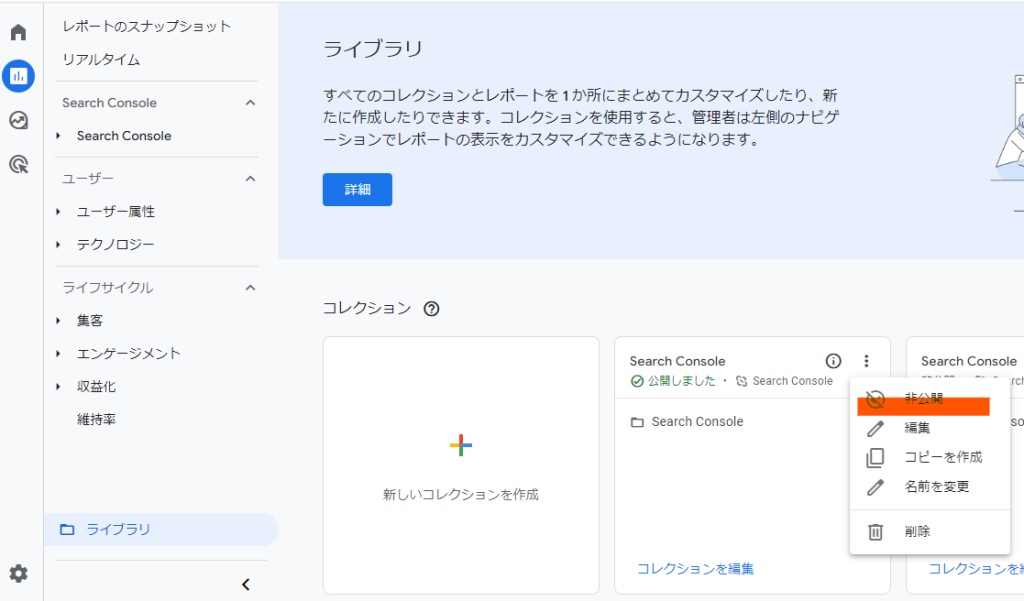Click the コレクション section heading

(x=367, y=308)
